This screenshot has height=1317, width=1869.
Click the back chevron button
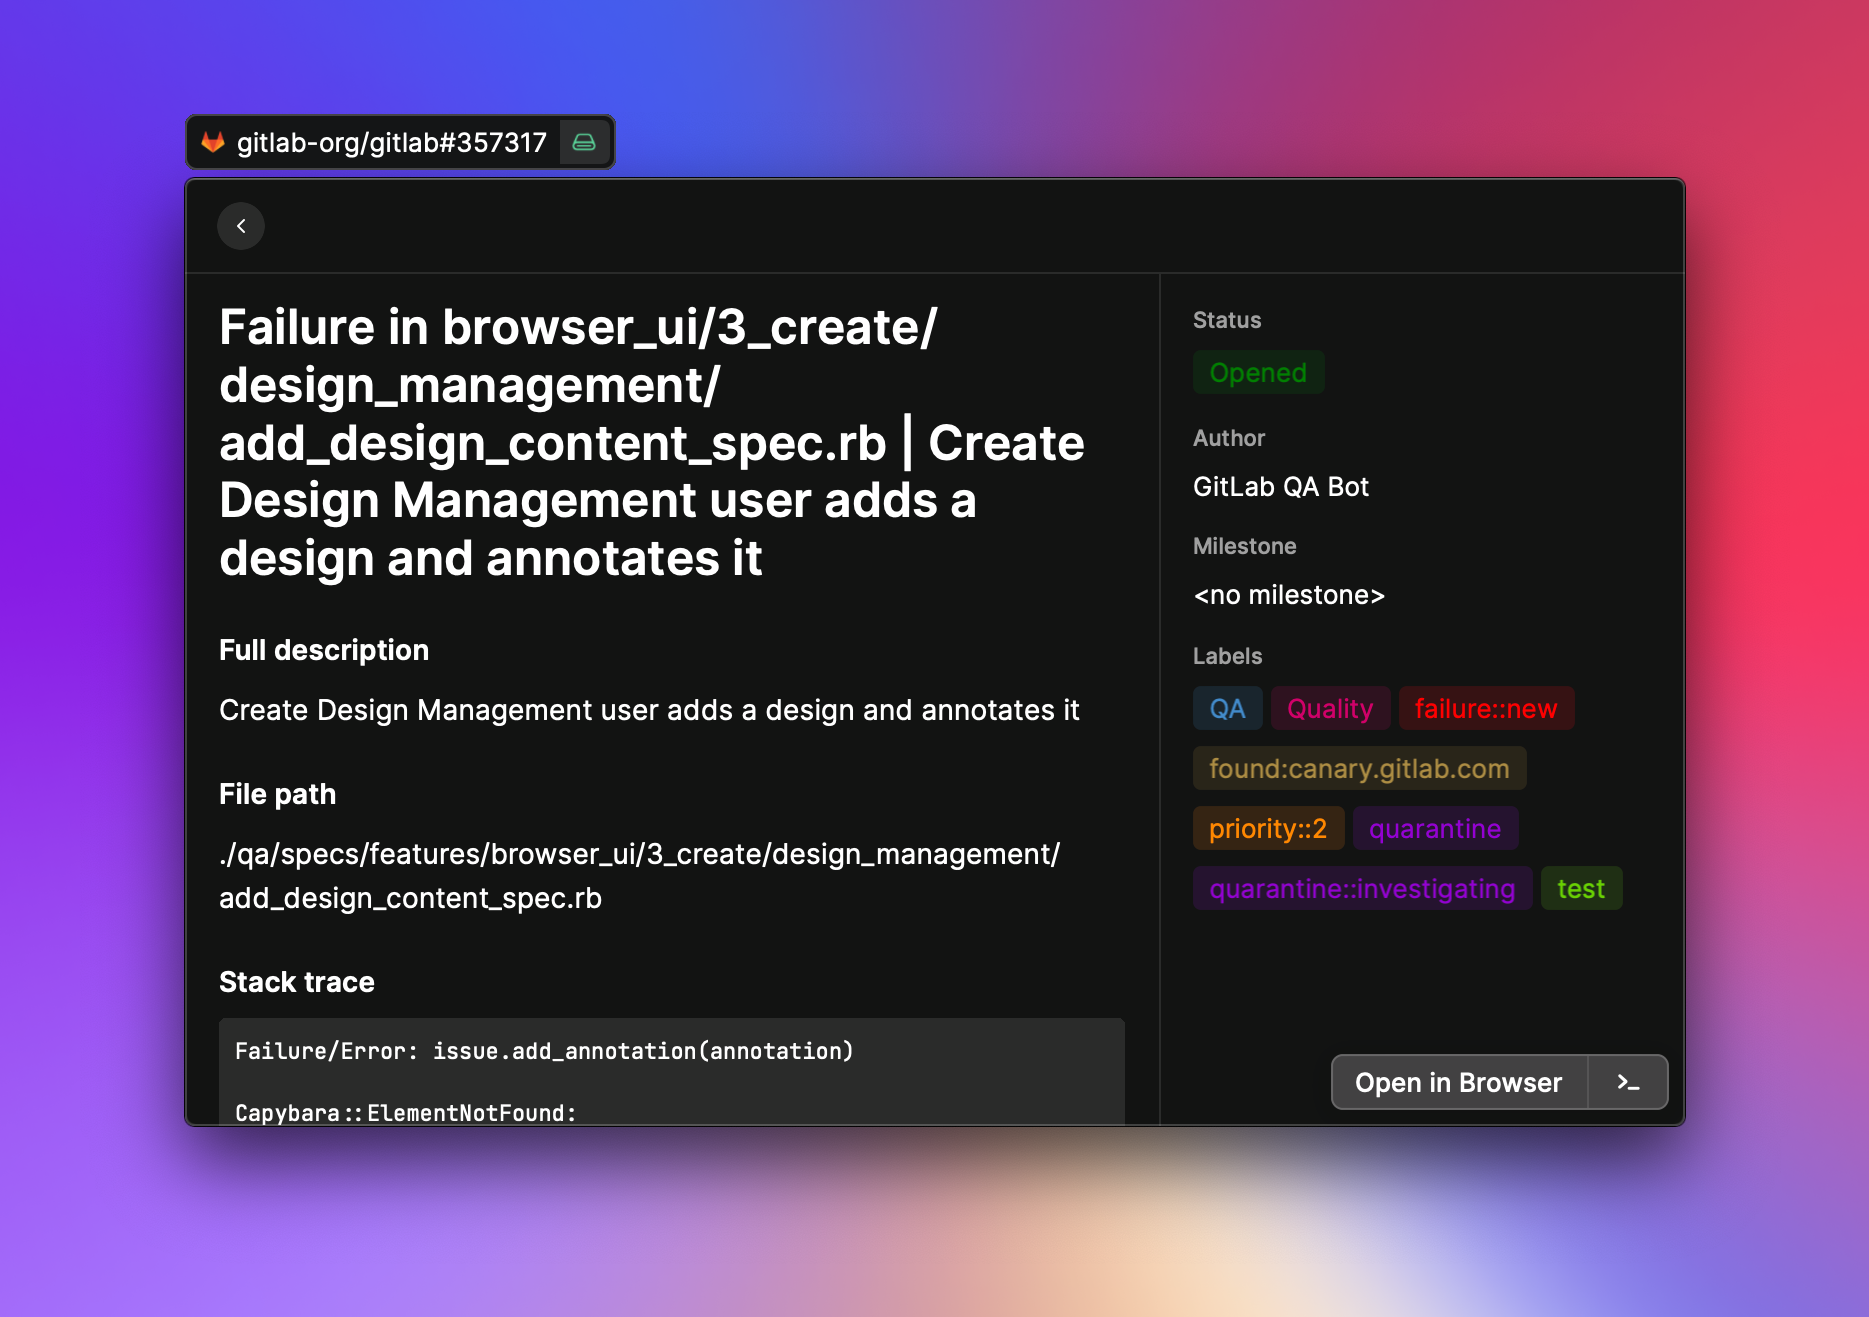click(x=241, y=226)
